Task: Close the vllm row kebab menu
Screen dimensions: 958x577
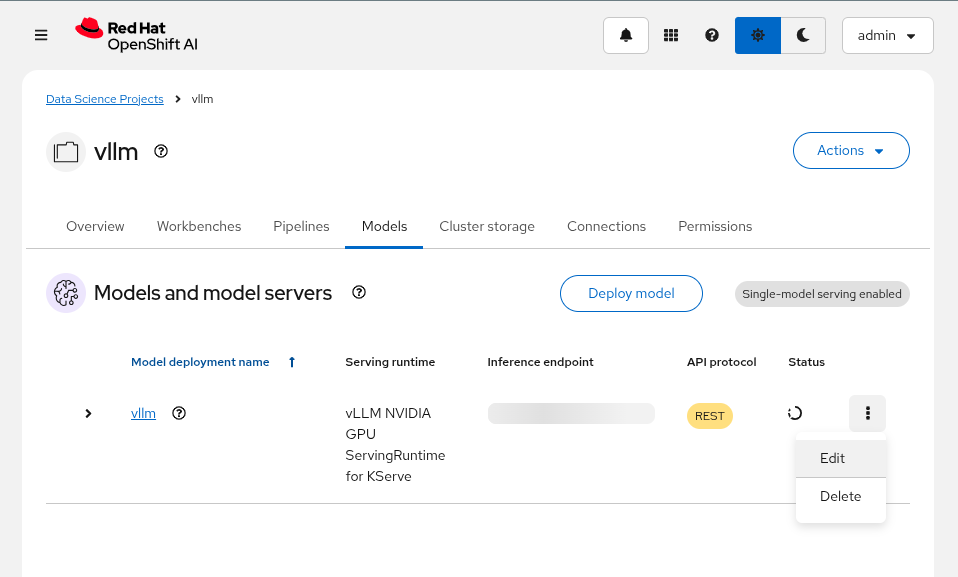Action: pos(868,413)
